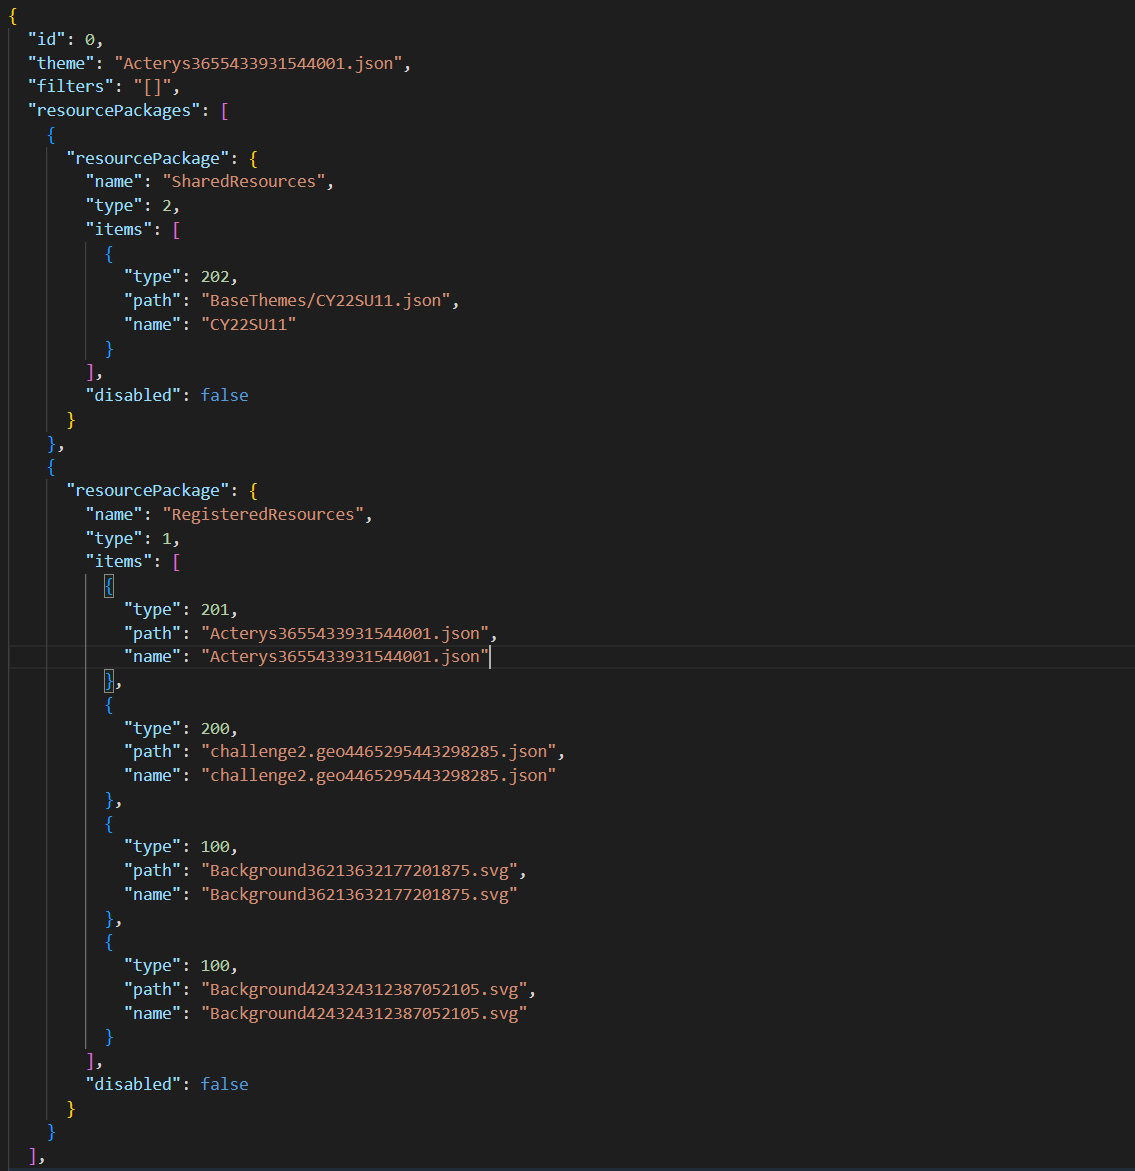This screenshot has width=1135, height=1171.
Task: Click path value "challenge2.geo4465295443298285.json"
Action: (x=379, y=751)
